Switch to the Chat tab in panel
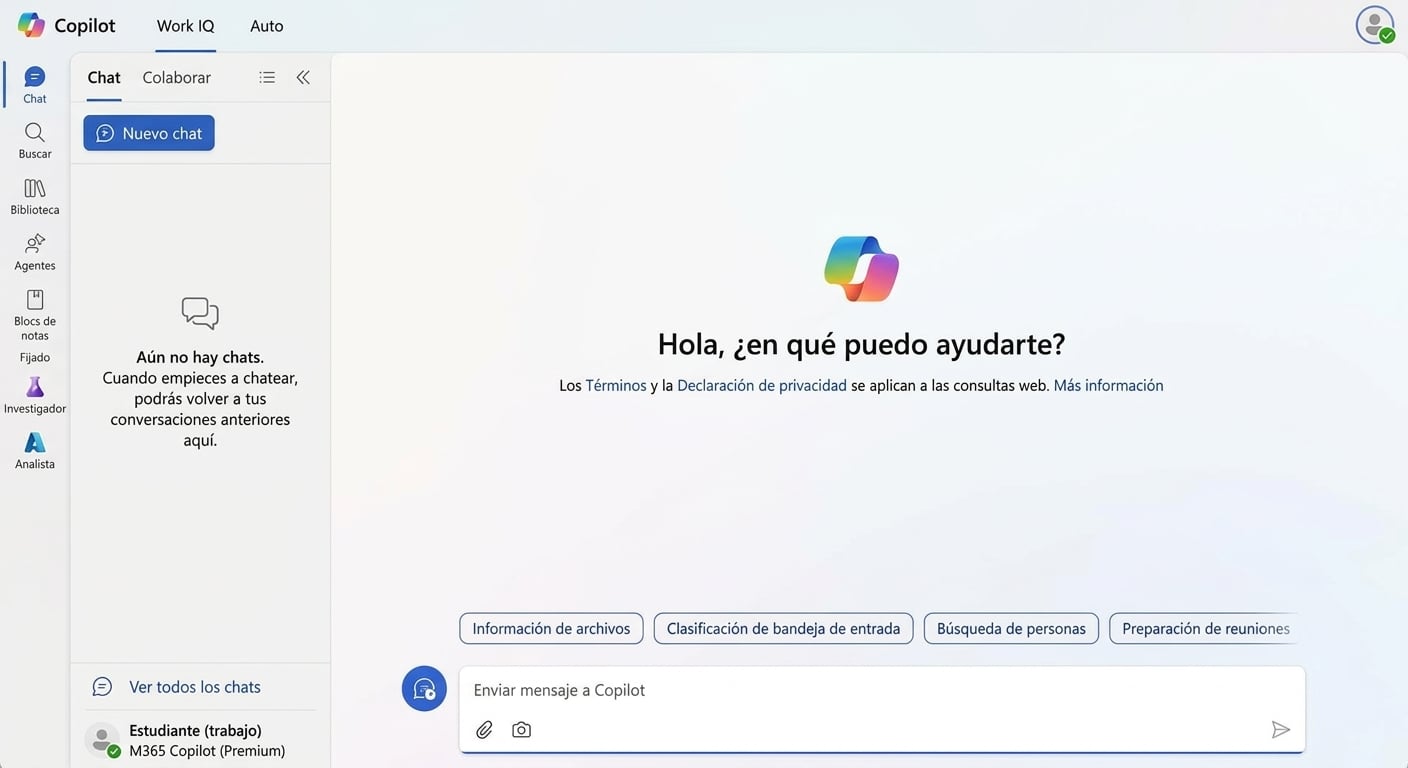This screenshot has width=1408, height=768. (x=104, y=78)
